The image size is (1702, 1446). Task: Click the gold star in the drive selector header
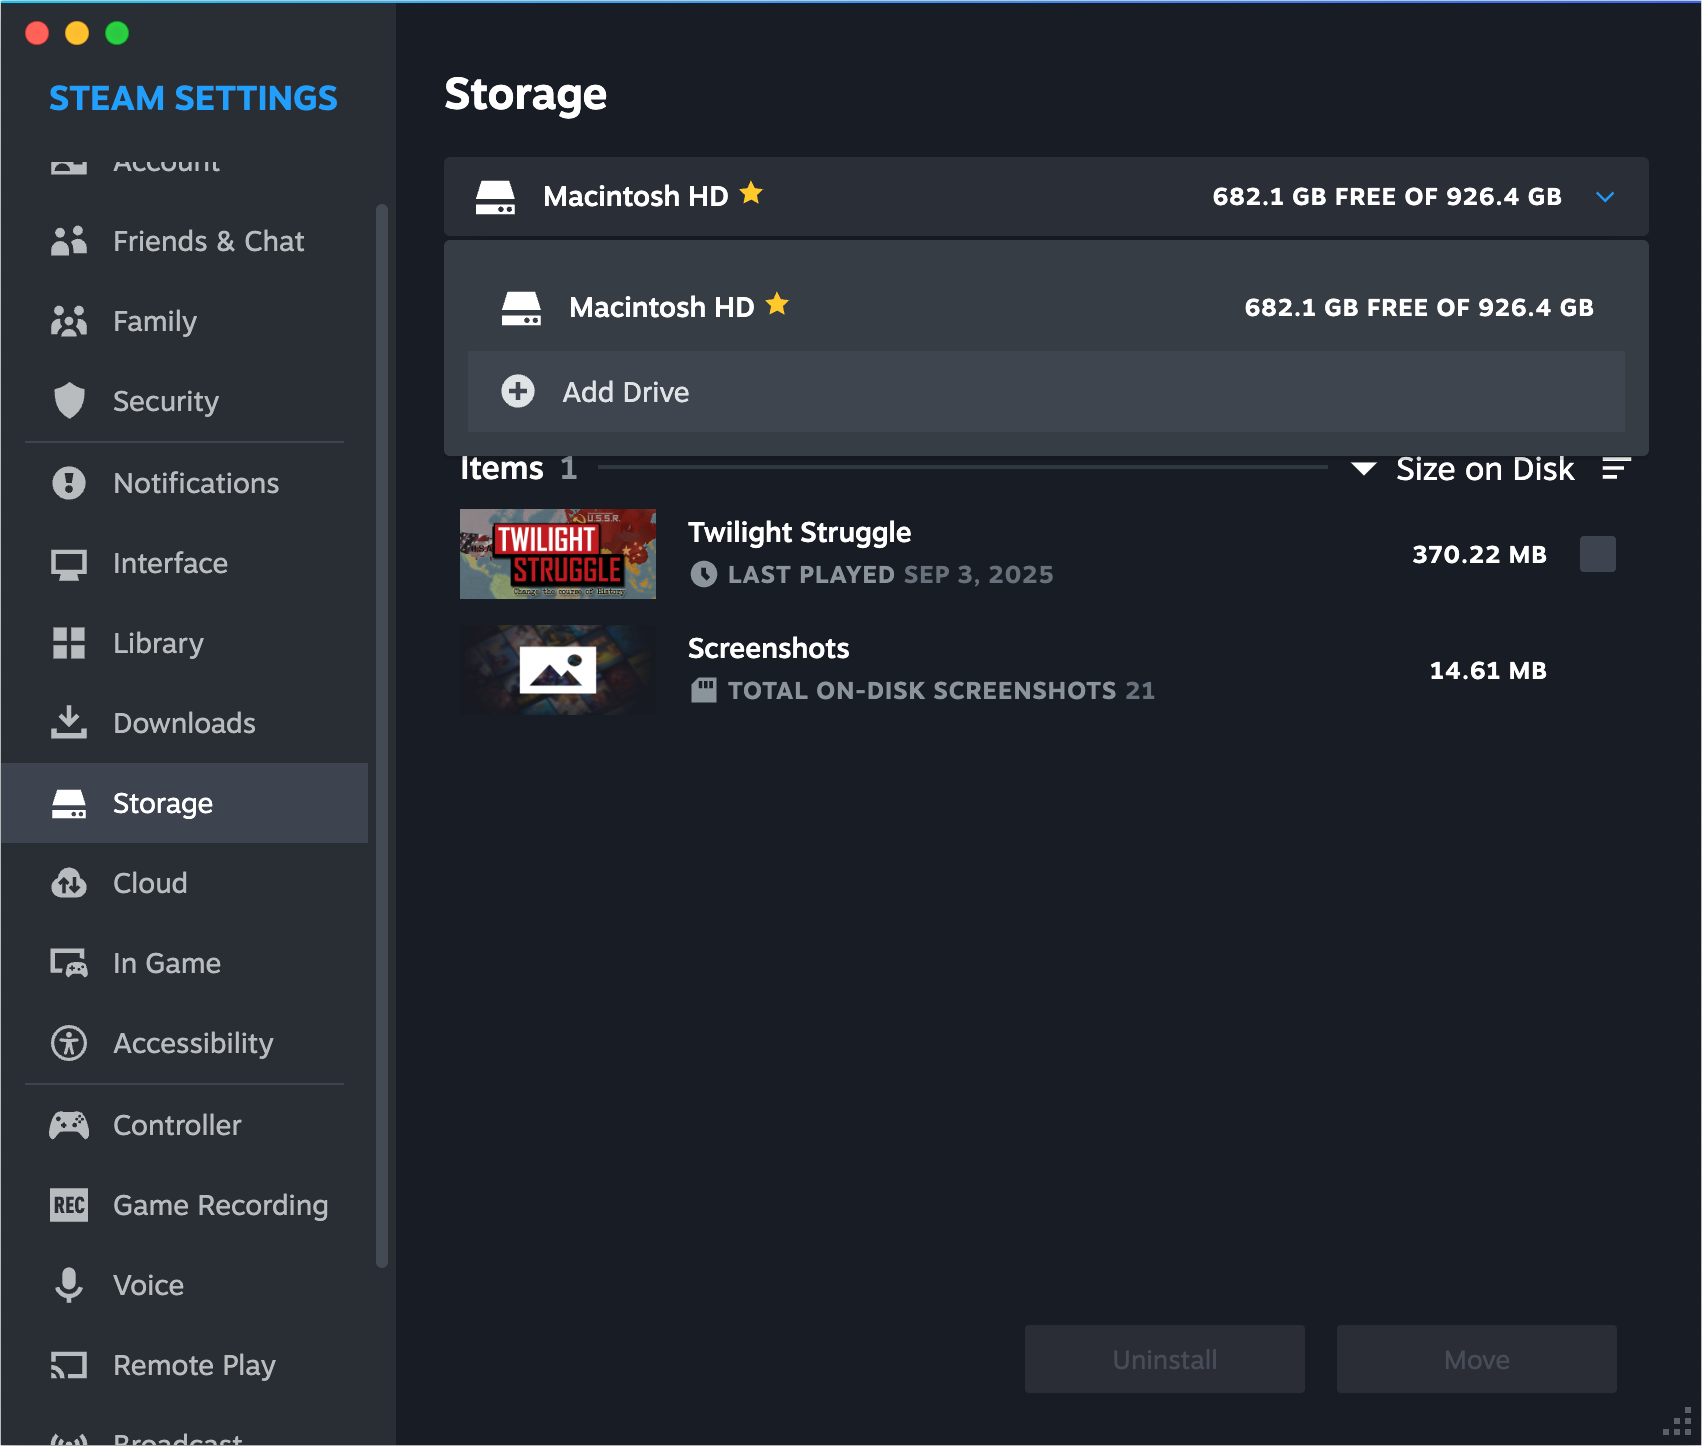coord(751,193)
